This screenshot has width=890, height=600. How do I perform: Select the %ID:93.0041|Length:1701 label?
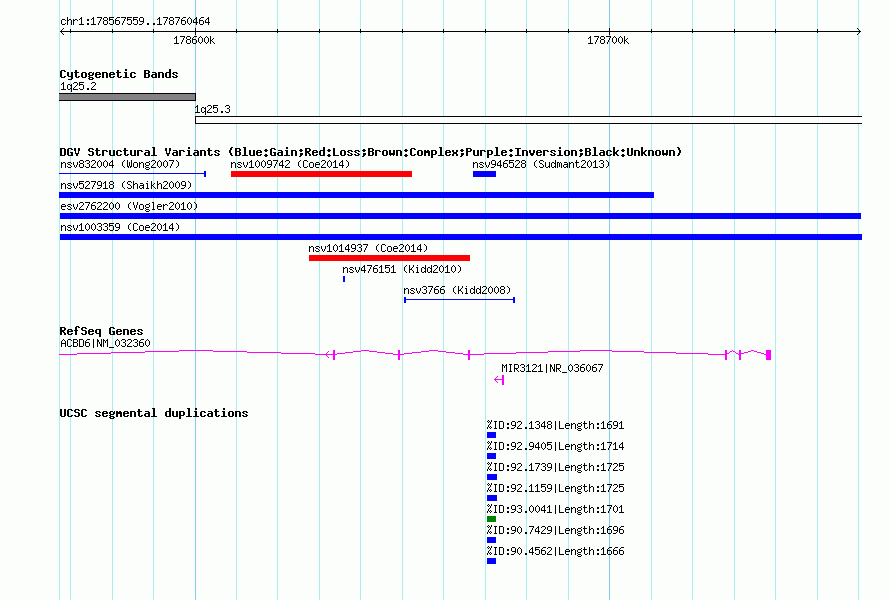coord(555,509)
